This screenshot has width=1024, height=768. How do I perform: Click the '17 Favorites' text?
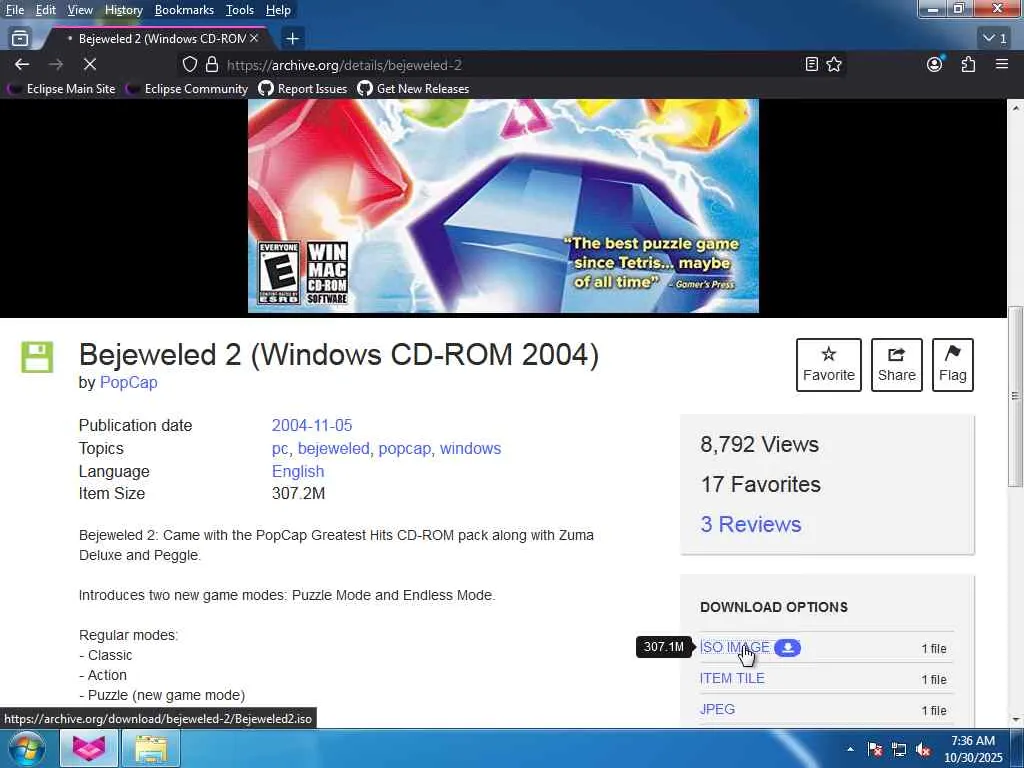tap(761, 485)
